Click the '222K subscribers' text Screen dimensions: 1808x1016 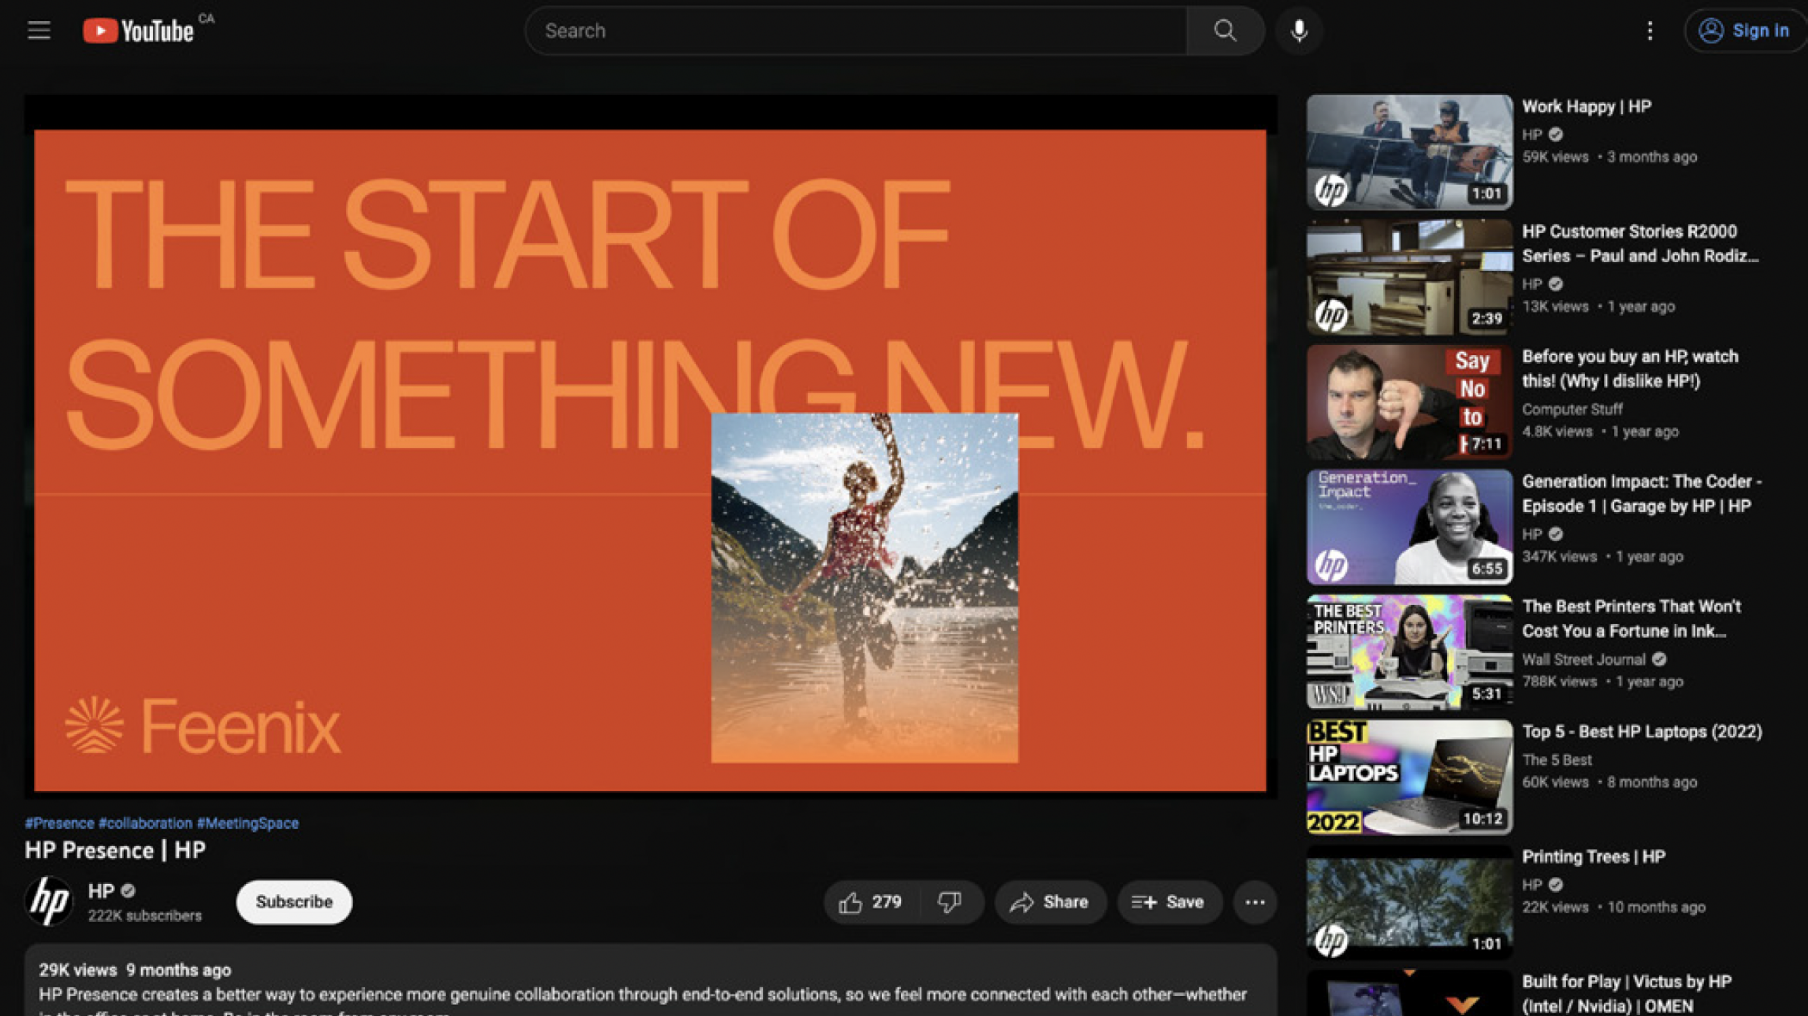click(x=144, y=915)
